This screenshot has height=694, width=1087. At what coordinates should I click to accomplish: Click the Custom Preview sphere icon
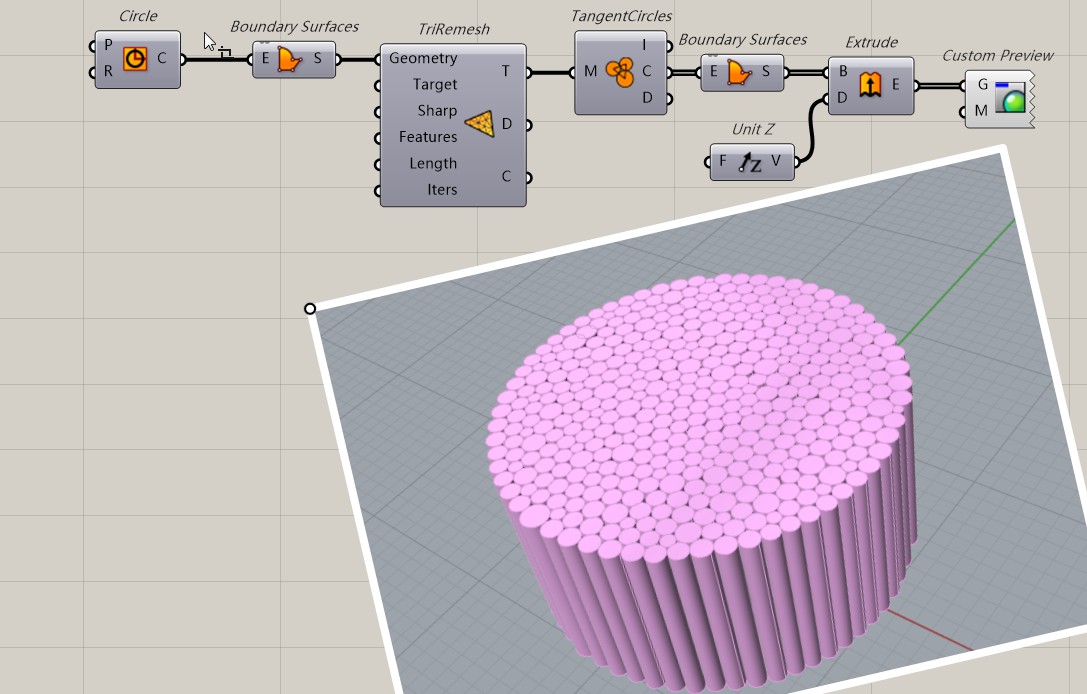(x=1011, y=98)
